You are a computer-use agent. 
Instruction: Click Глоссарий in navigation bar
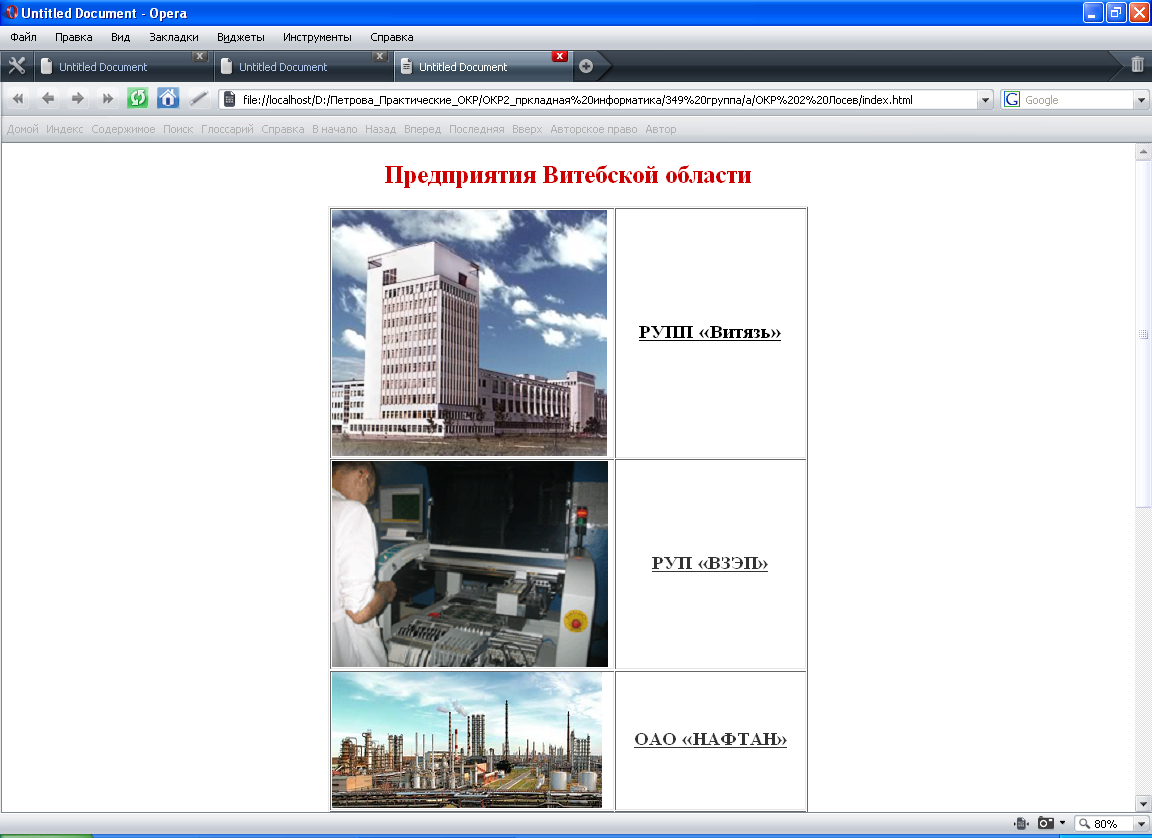[x=227, y=129]
